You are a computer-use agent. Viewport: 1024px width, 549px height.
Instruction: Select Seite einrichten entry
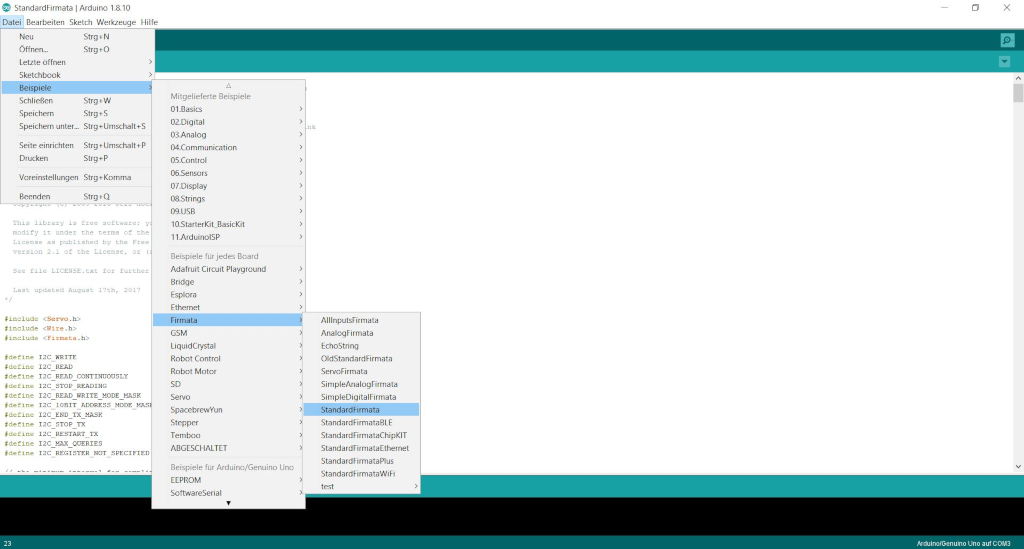click(77, 145)
